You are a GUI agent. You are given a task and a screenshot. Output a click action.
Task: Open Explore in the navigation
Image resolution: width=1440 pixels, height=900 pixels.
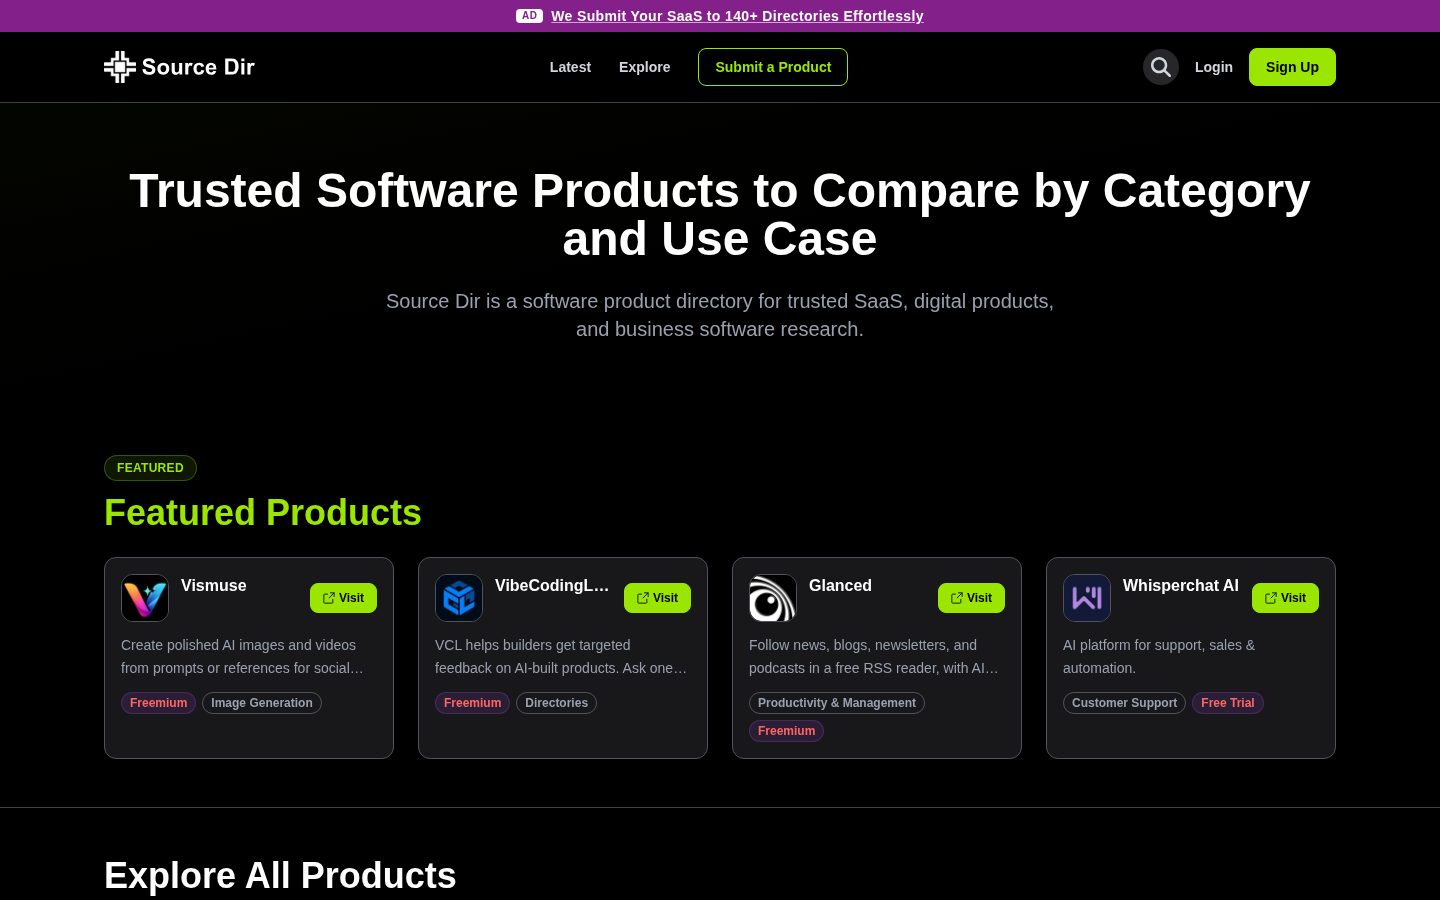[x=645, y=67]
